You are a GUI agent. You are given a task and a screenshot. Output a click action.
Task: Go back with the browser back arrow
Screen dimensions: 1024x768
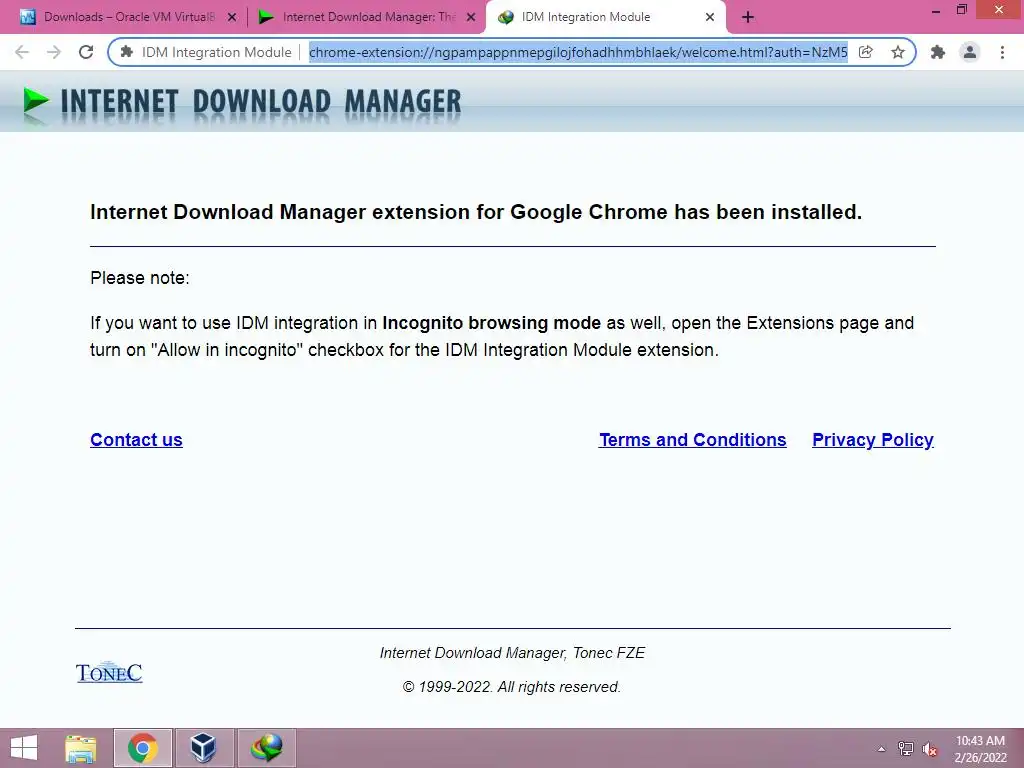(22, 52)
